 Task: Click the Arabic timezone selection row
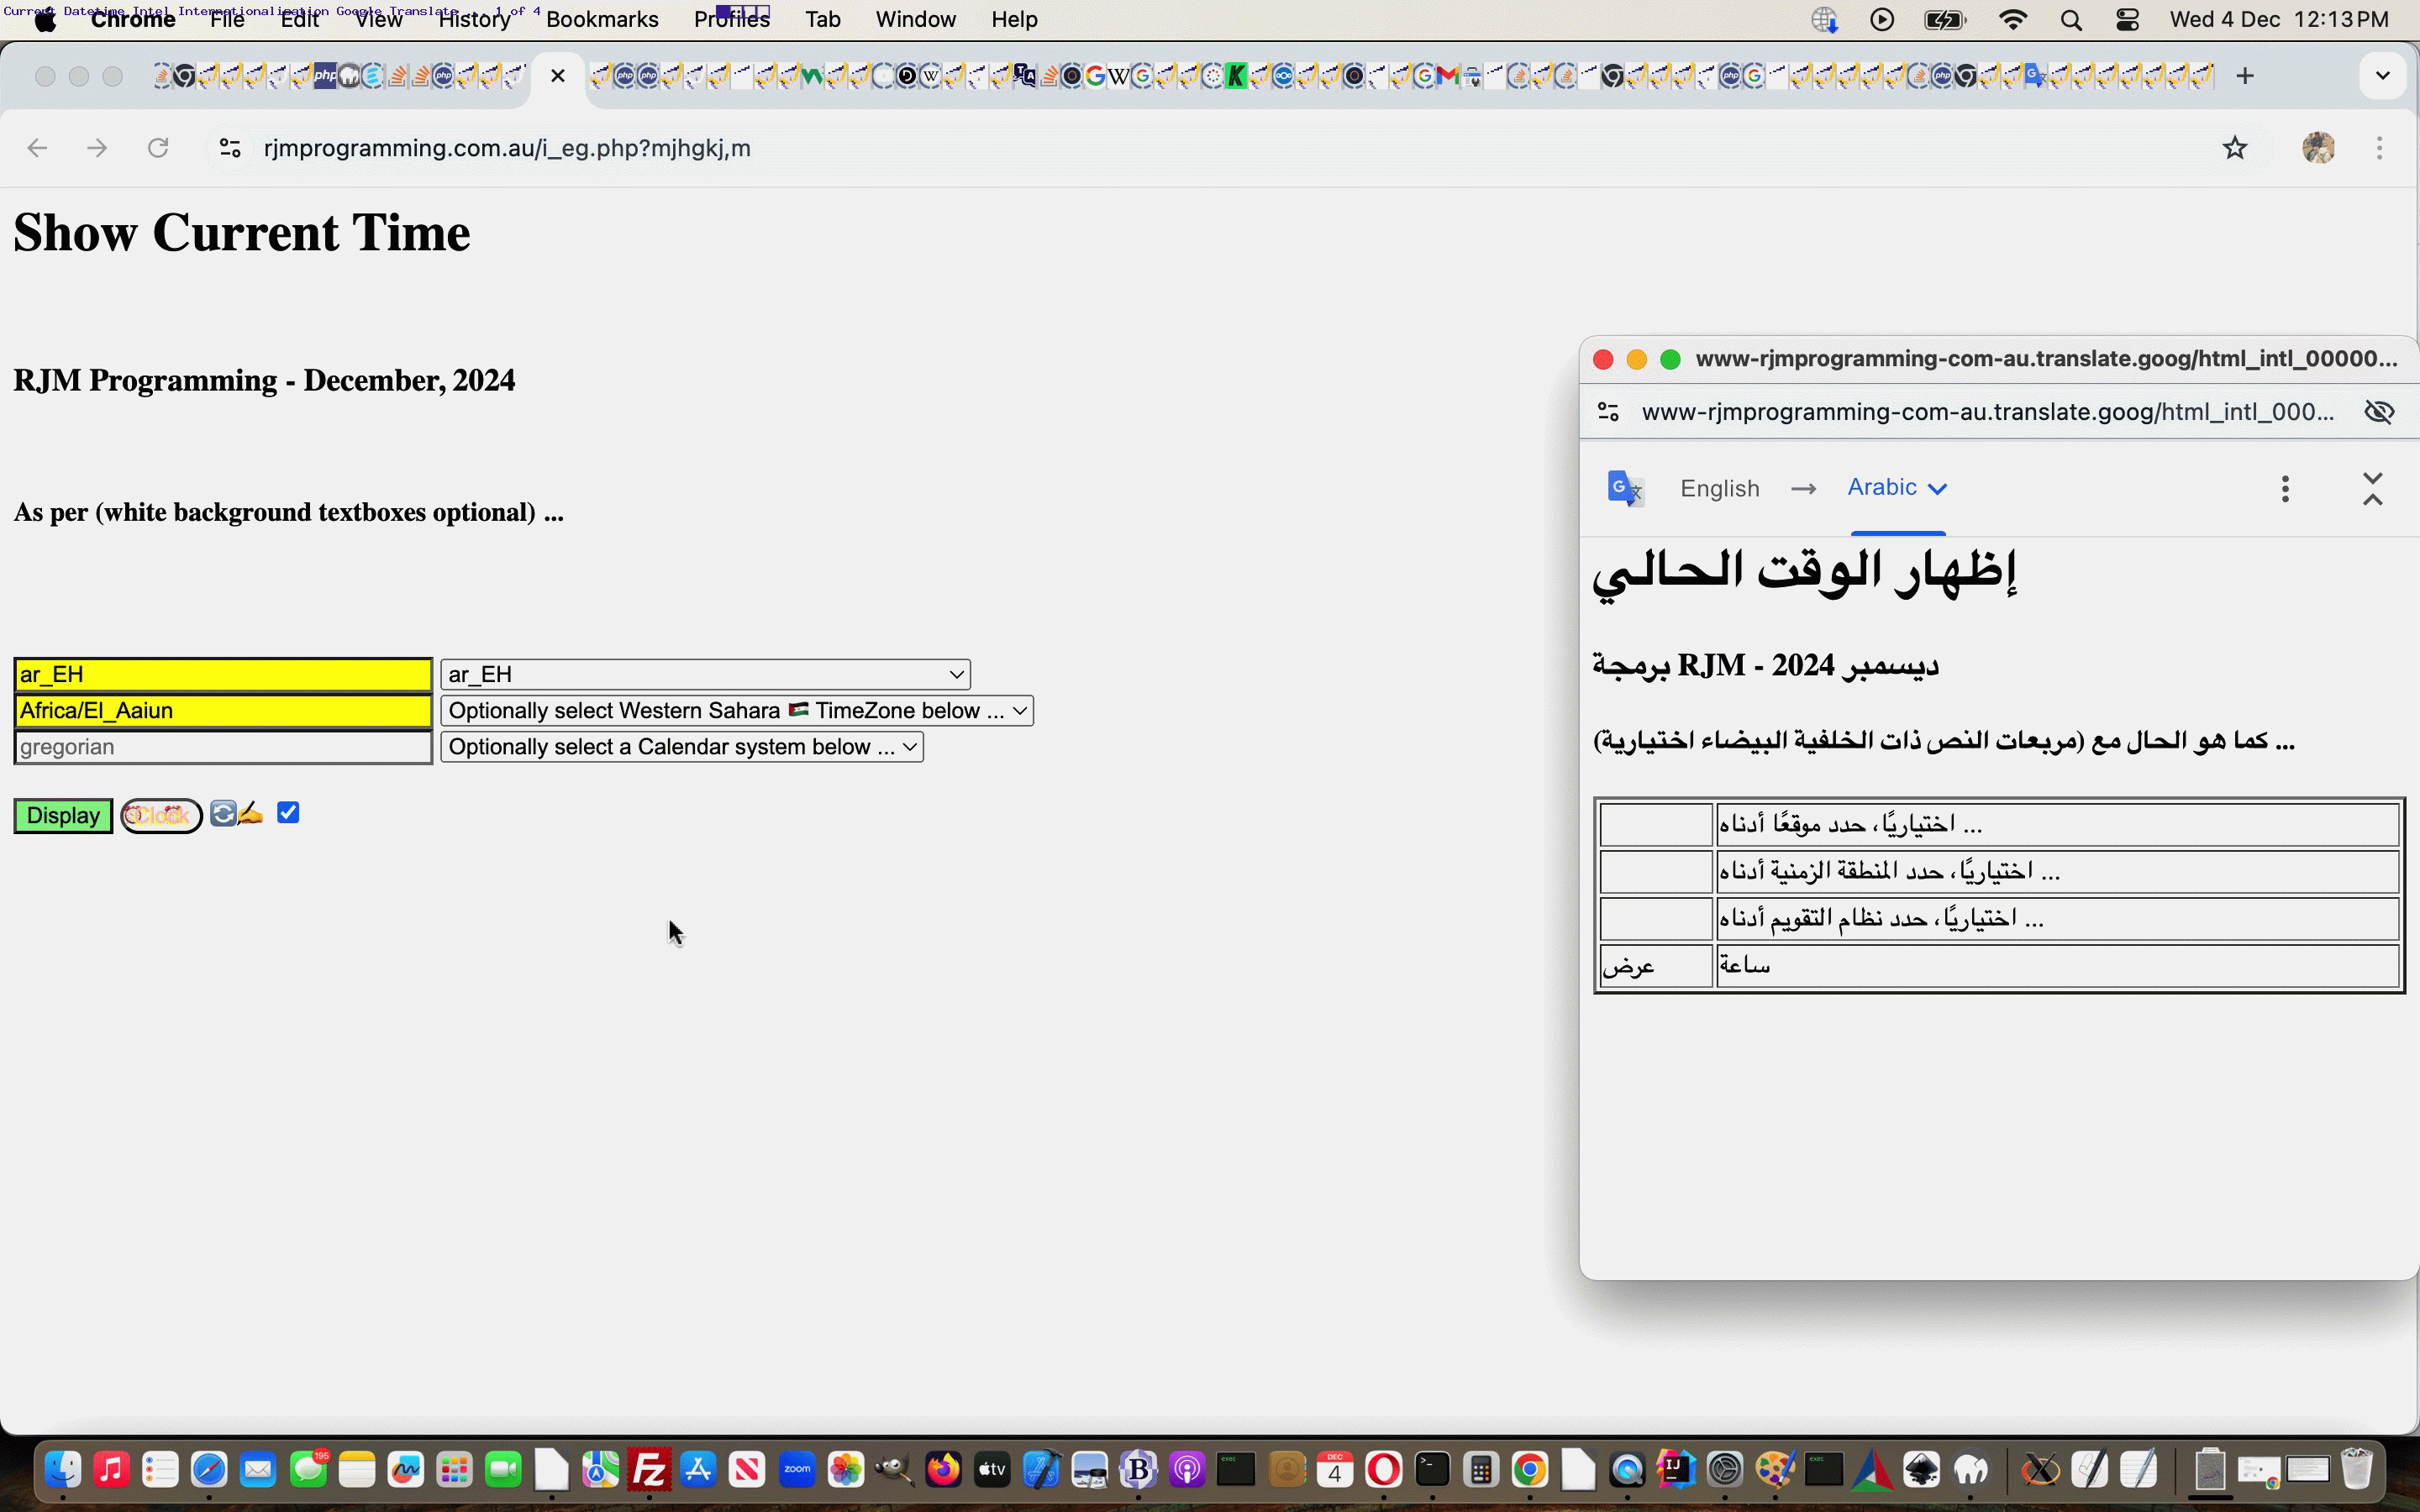(2057, 871)
